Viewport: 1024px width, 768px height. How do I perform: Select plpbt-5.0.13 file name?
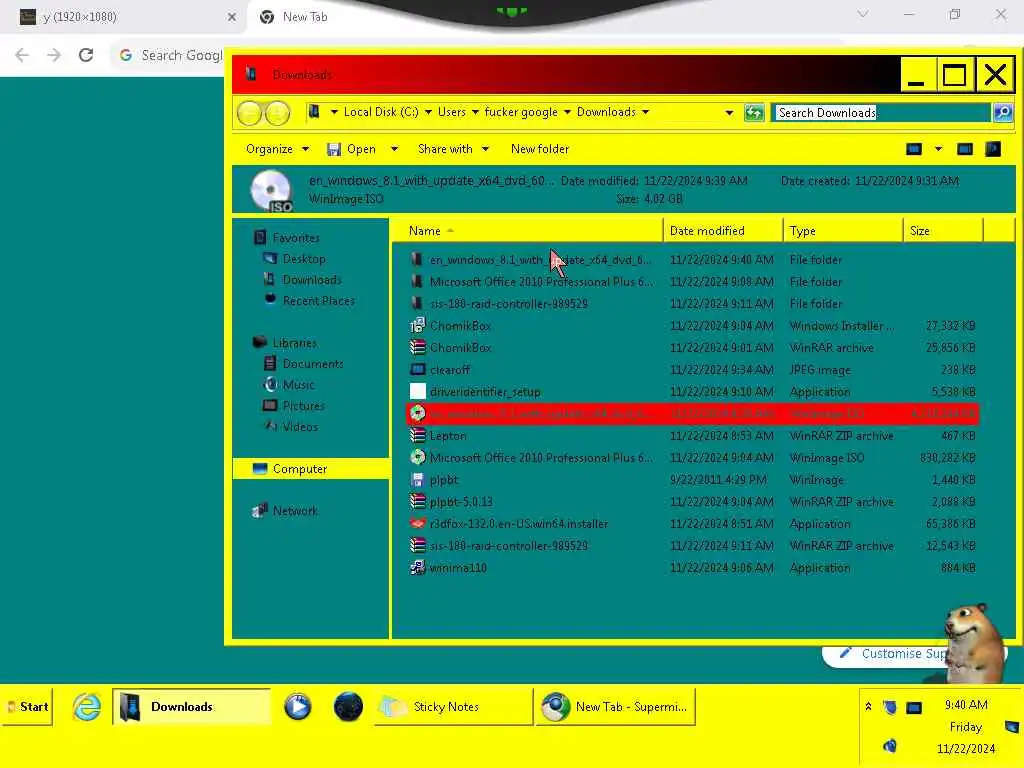[461, 502]
